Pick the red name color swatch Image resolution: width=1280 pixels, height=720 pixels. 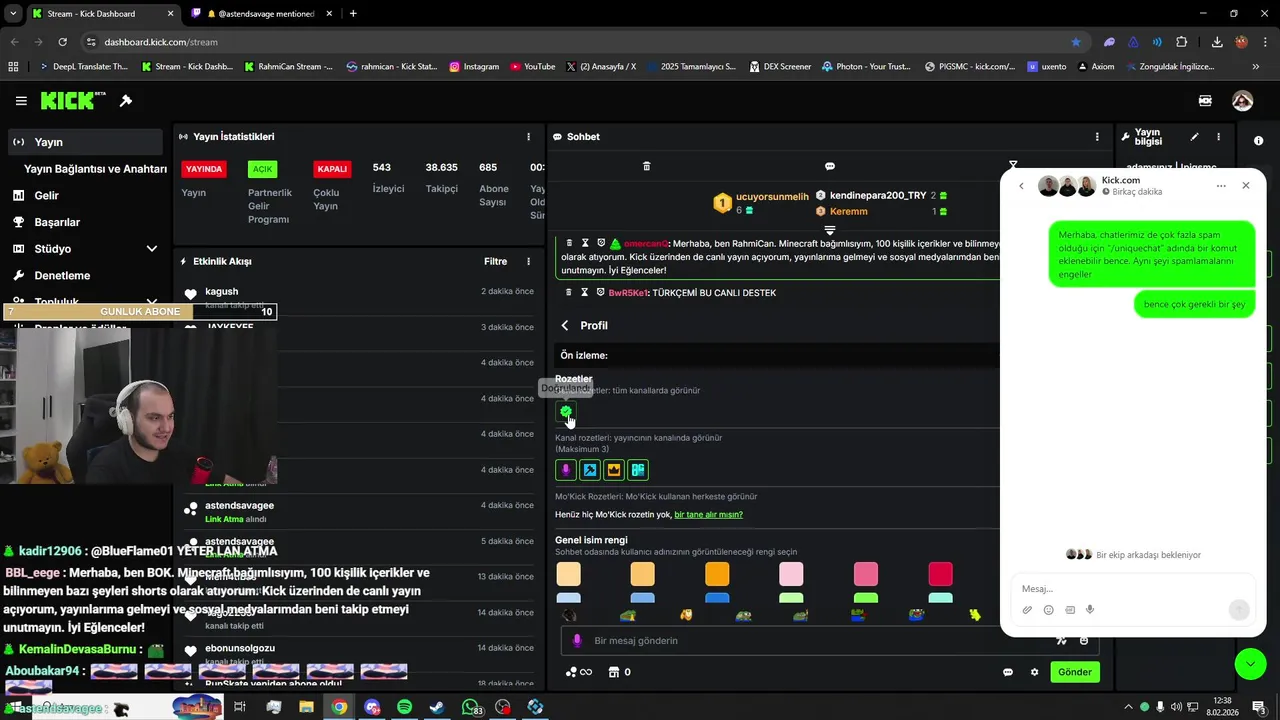coord(940,574)
